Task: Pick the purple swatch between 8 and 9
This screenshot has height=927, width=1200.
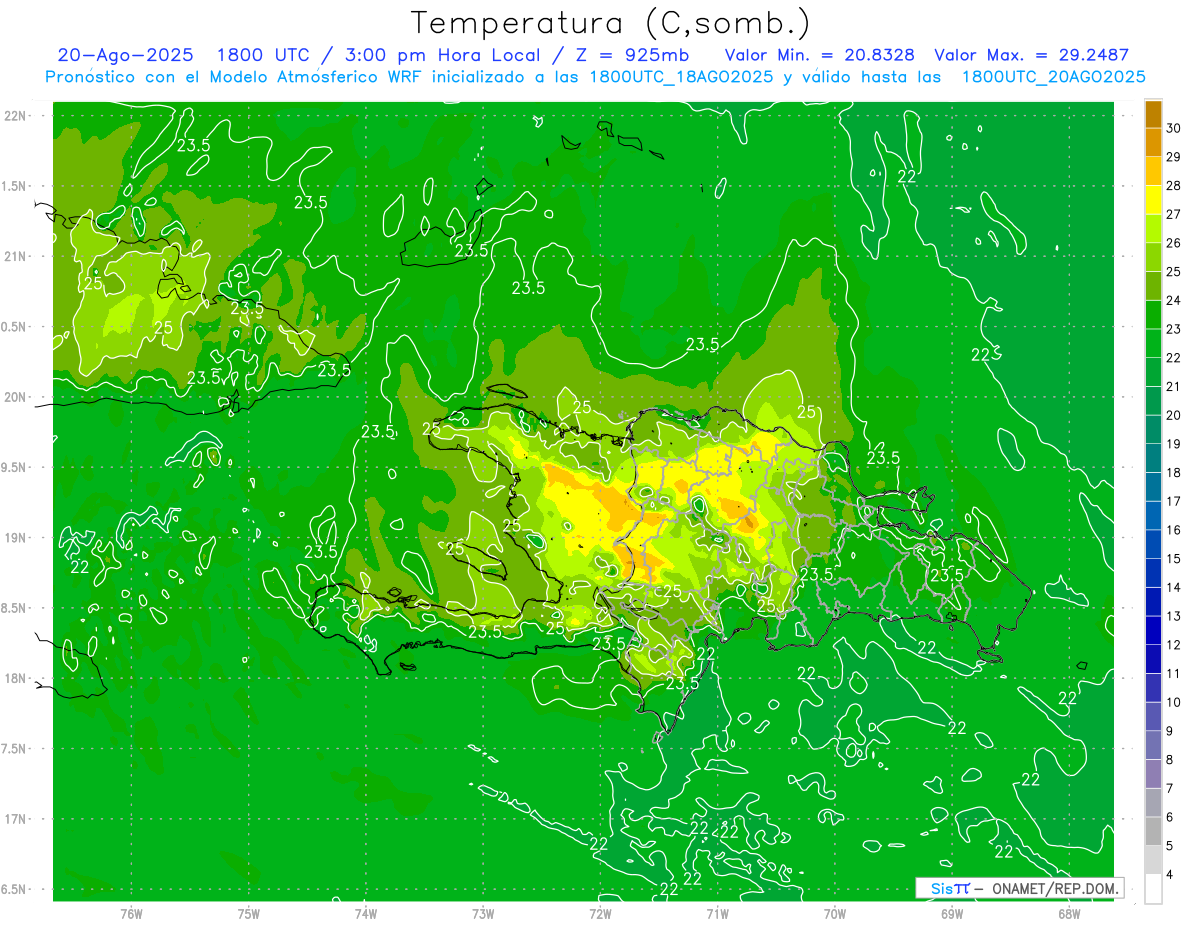Action: click(x=1153, y=745)
